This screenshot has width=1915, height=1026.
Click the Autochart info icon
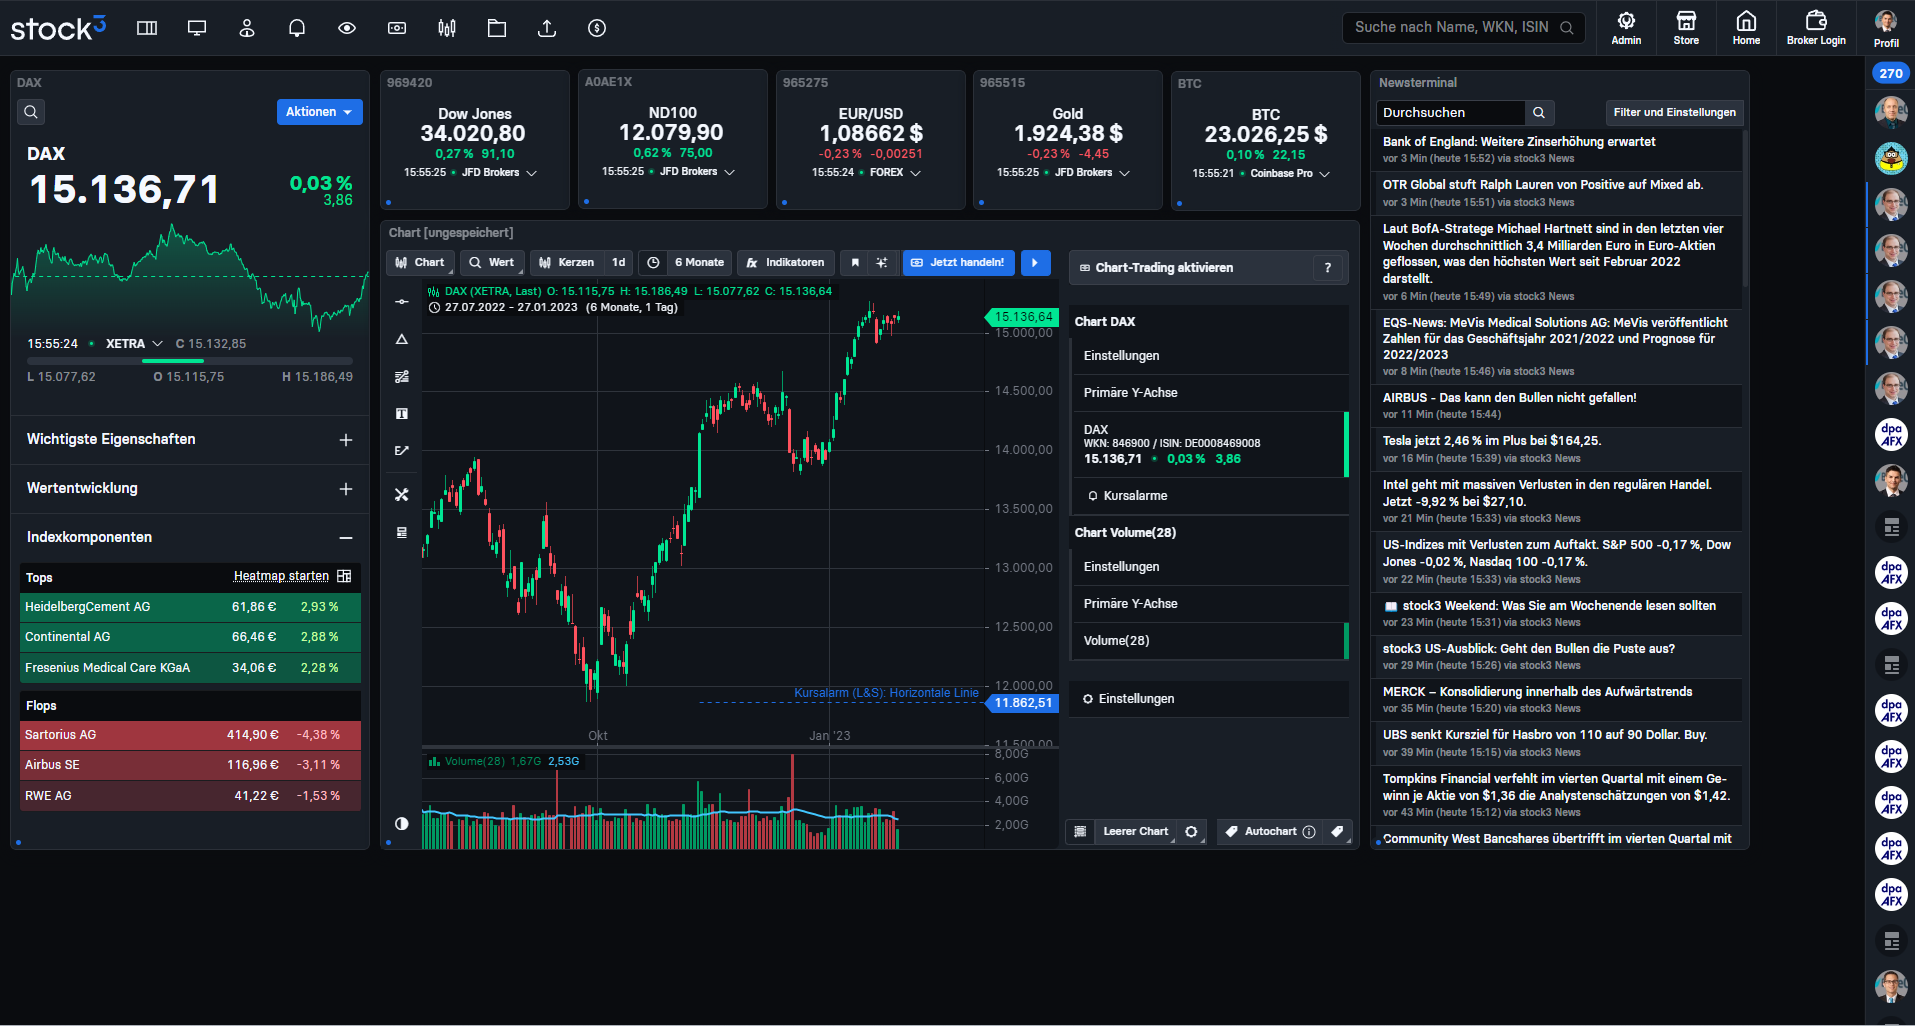tap(1309, 832)
